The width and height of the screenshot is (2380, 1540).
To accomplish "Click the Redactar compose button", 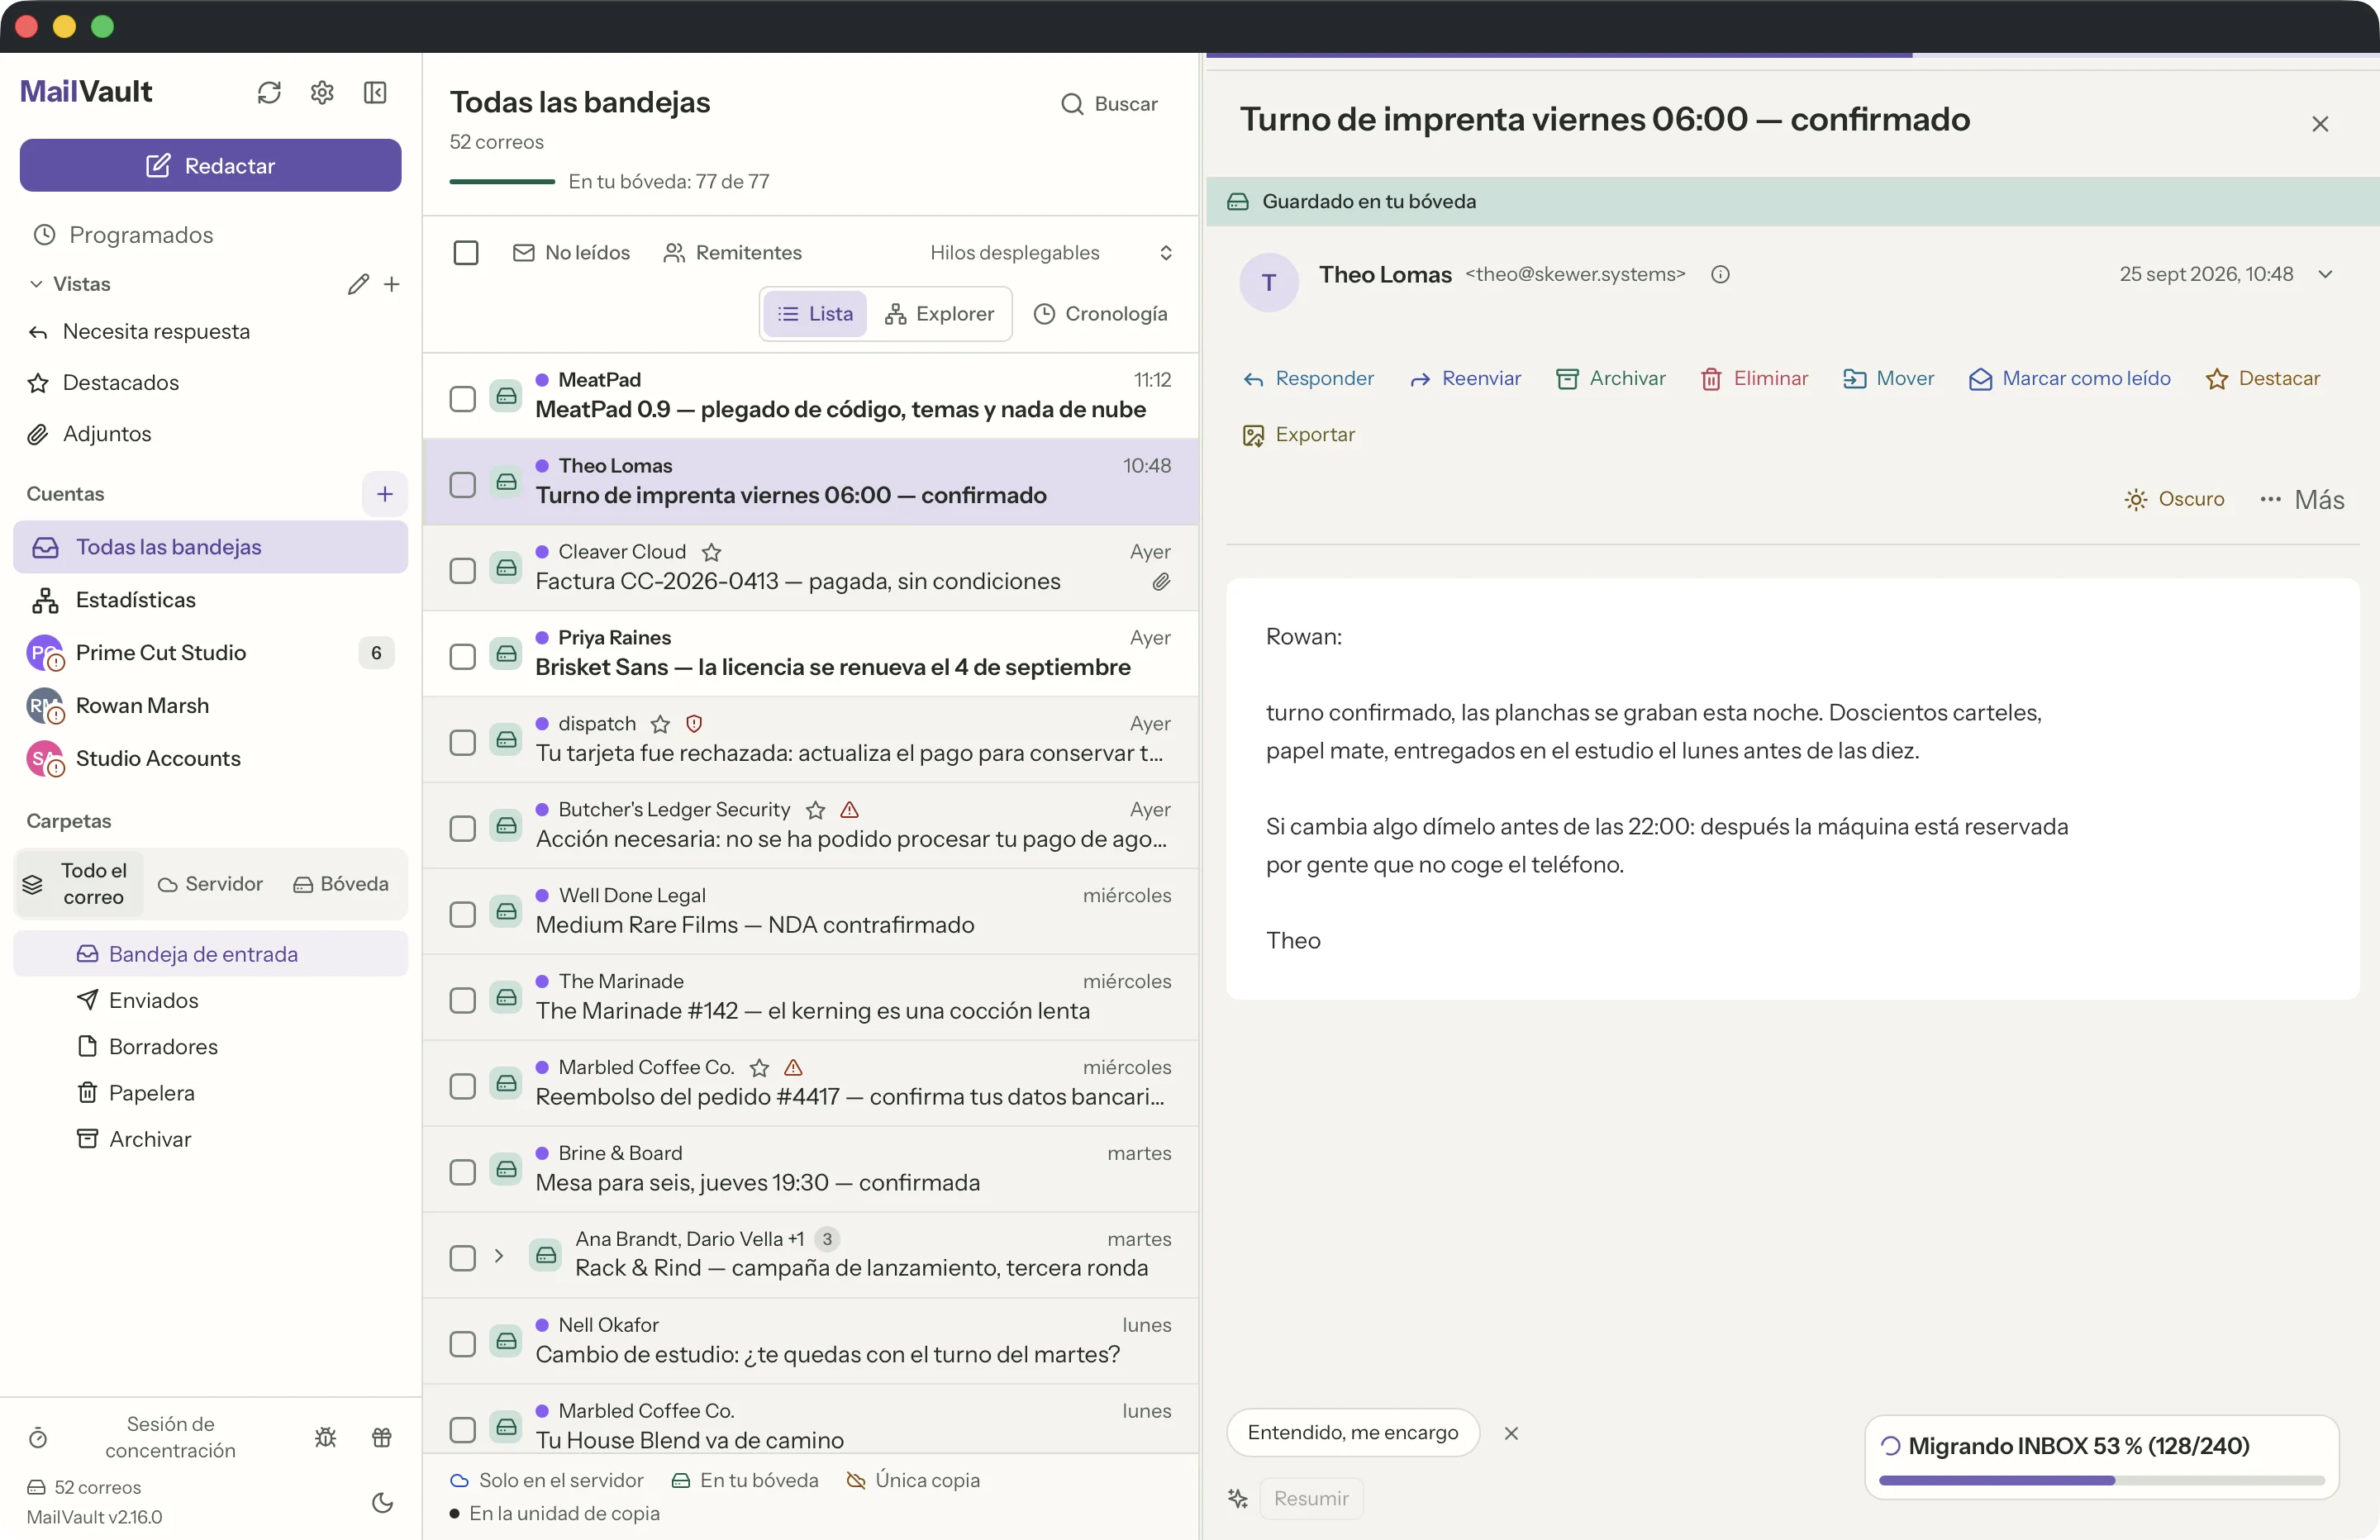I will tap(210, 165).
